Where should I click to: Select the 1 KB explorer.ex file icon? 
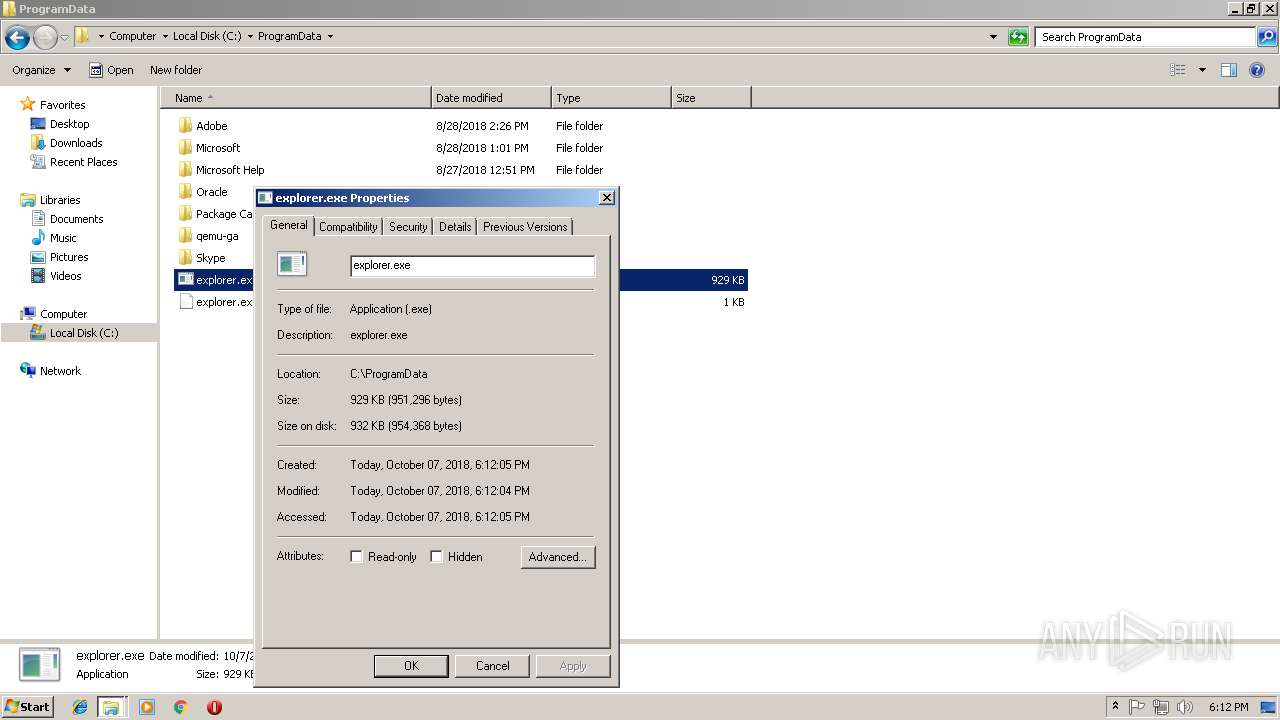click(185, 302)
